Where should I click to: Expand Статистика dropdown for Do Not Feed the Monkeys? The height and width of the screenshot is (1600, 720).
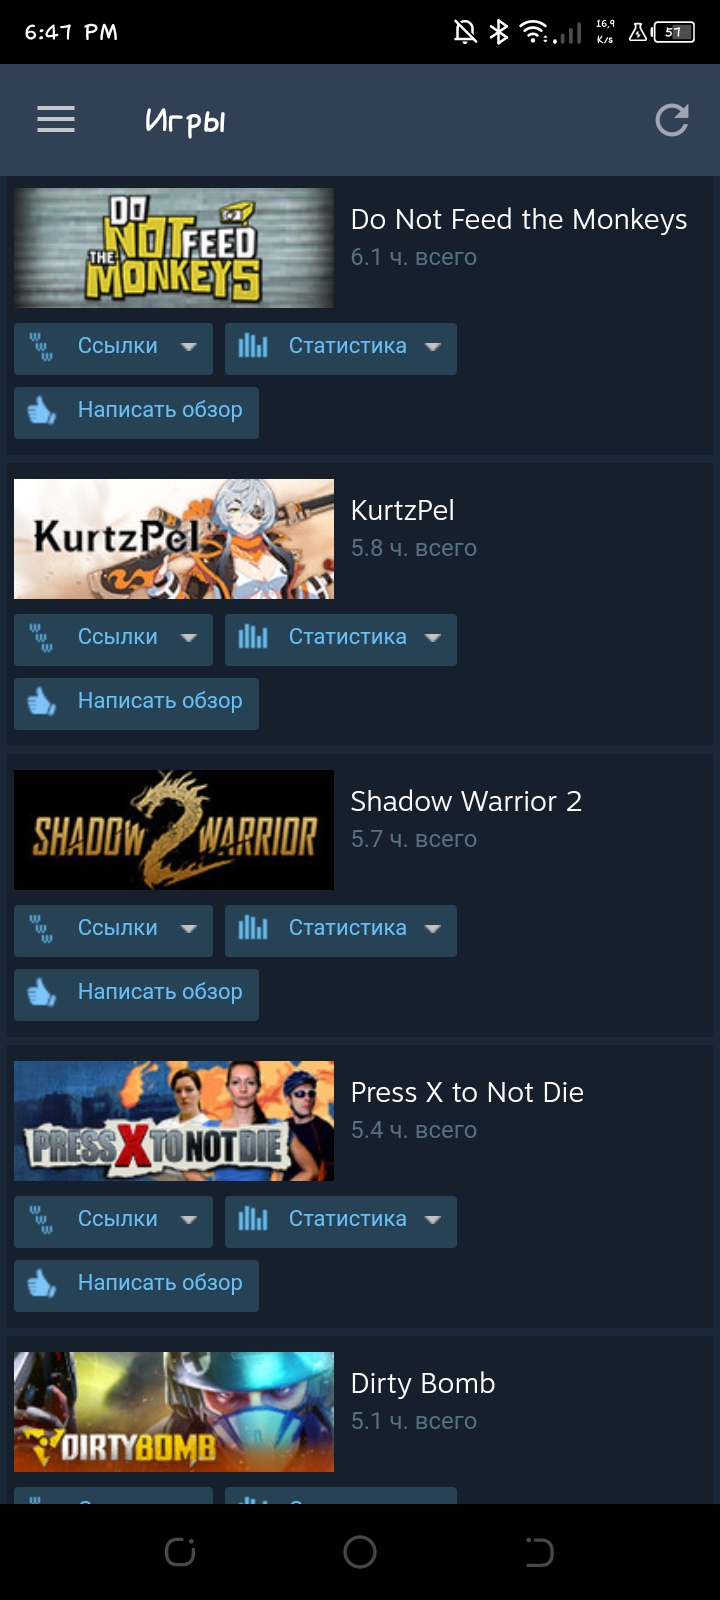(341, 348)
